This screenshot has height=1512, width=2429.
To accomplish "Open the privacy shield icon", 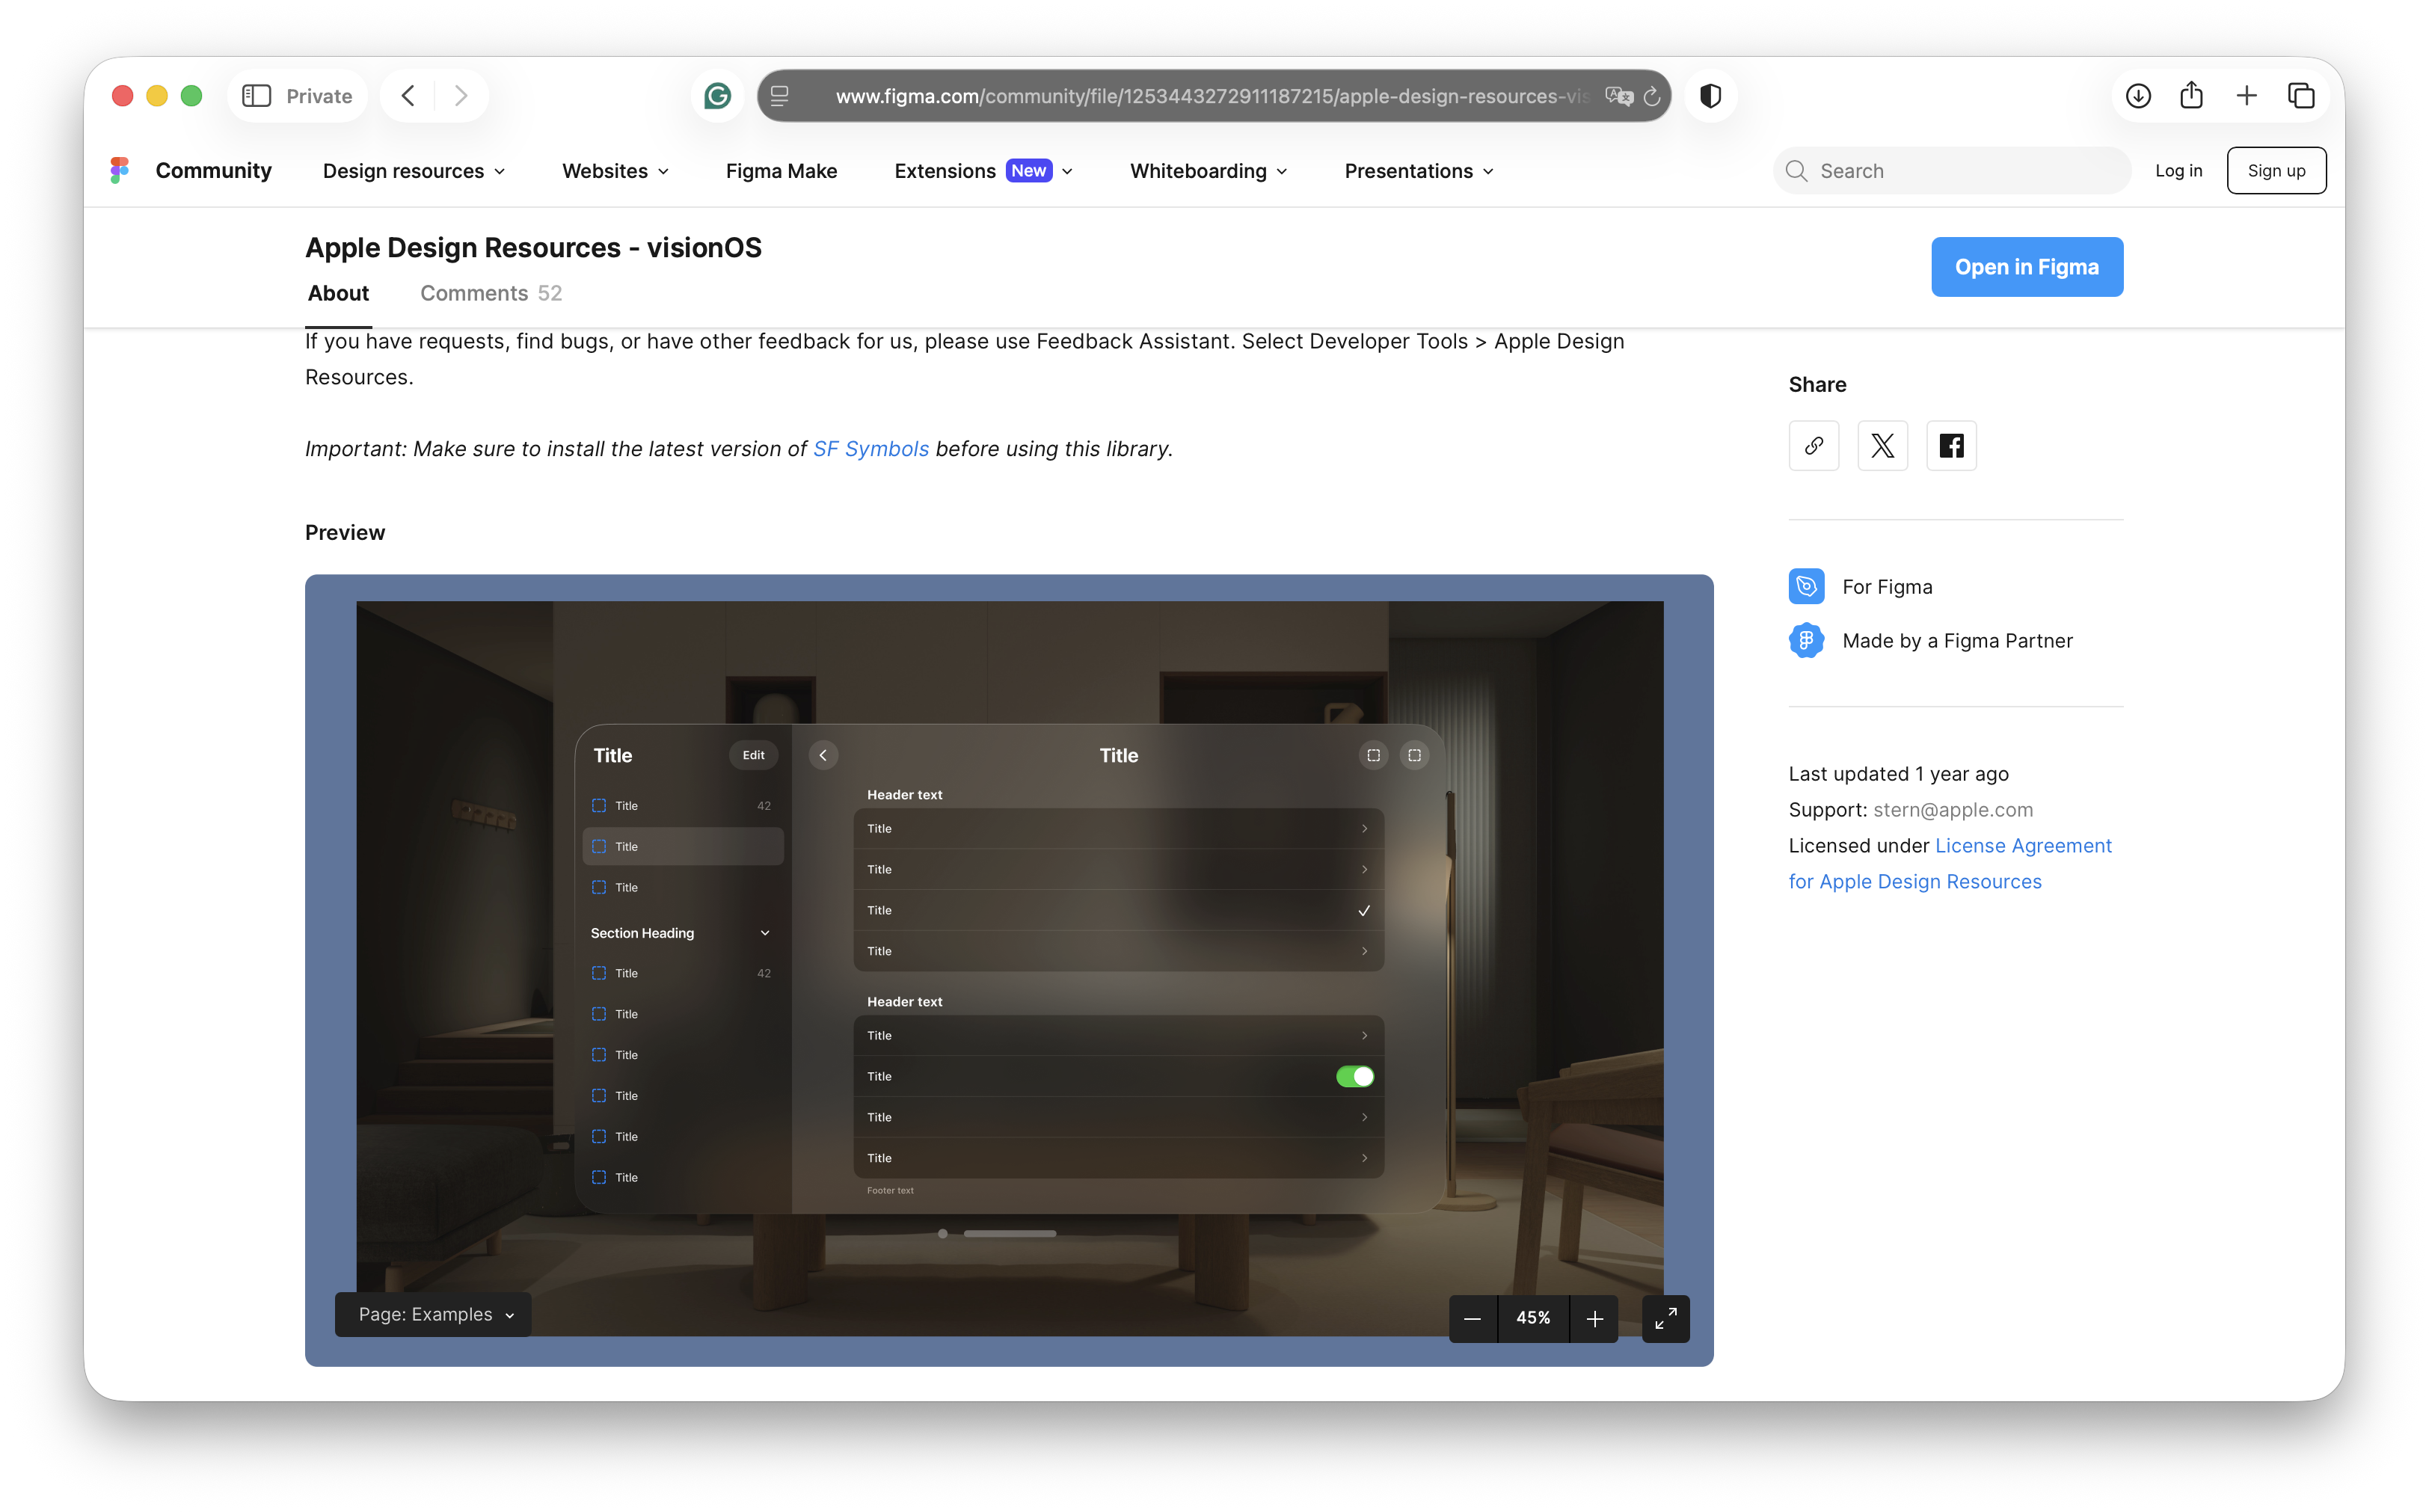I will pos(1711,96).
